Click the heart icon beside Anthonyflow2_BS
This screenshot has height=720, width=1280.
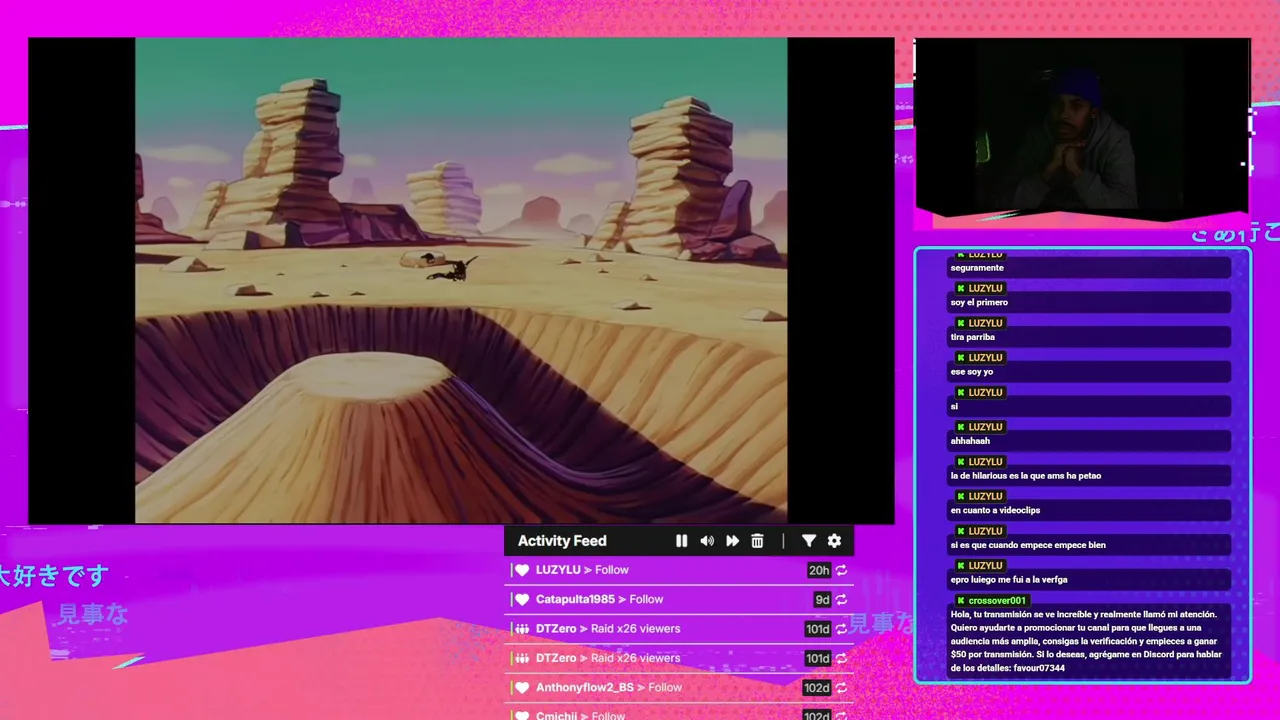[x=522, y=688]
